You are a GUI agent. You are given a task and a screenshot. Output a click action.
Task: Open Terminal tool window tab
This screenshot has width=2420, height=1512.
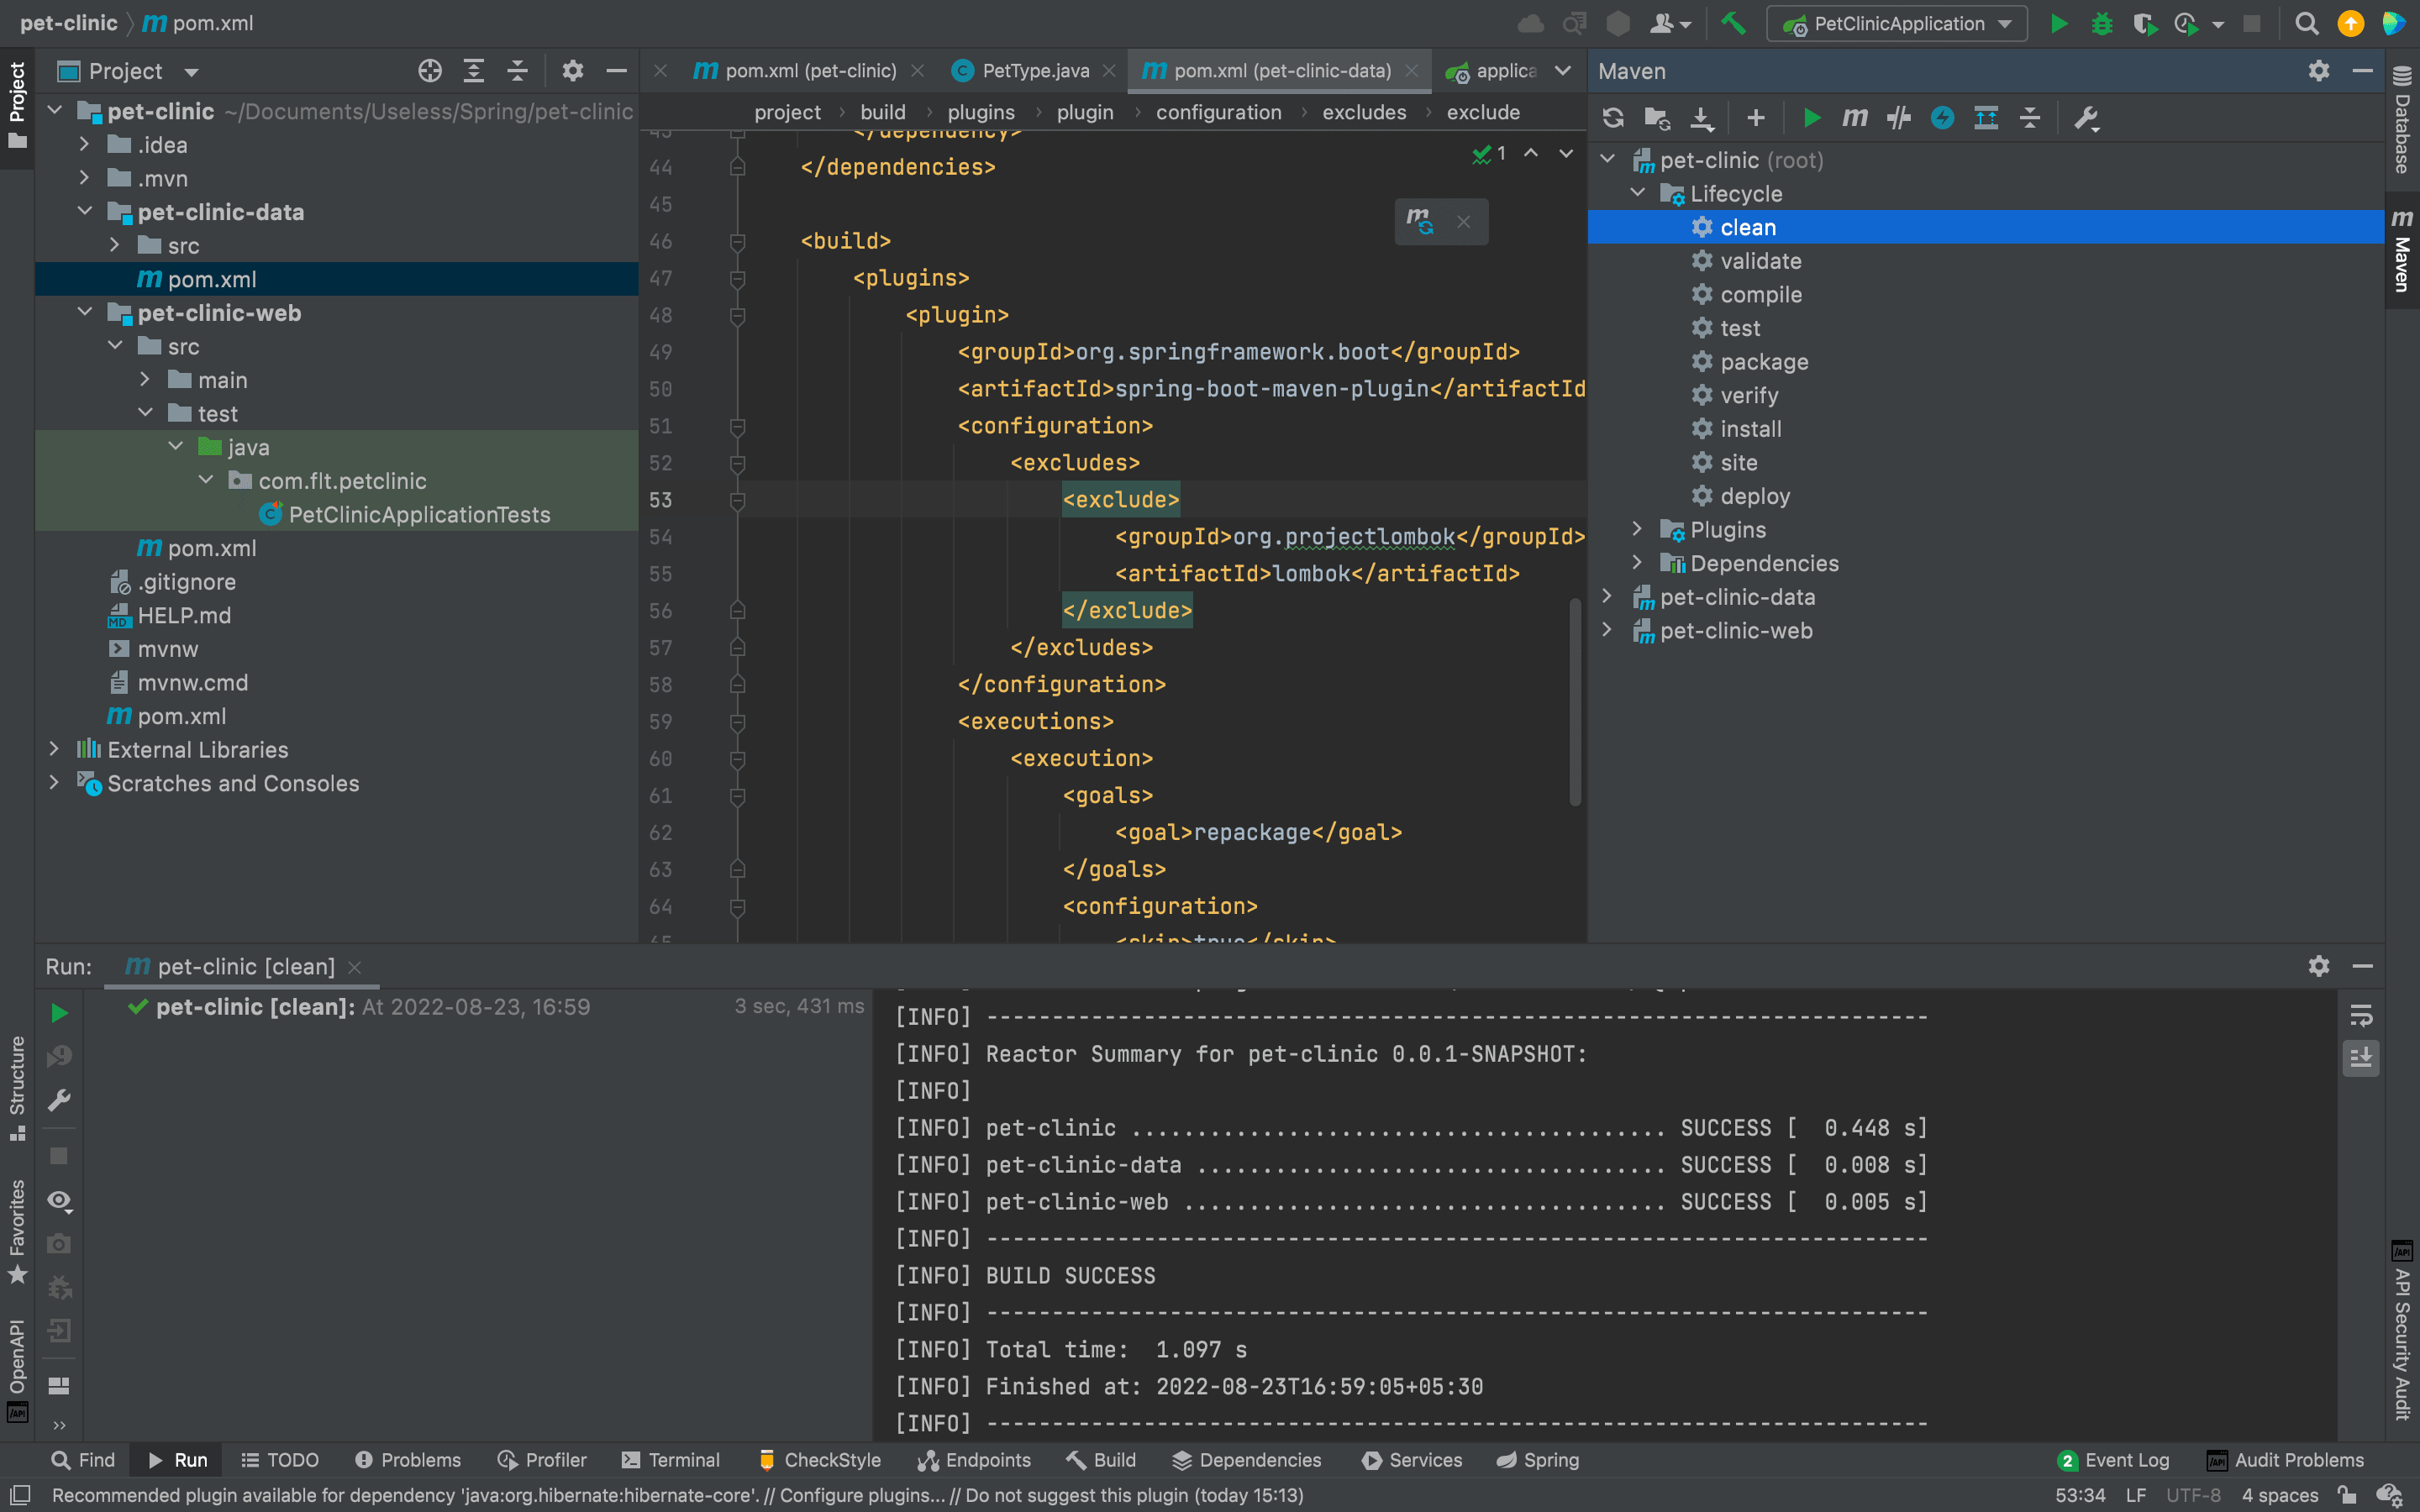coord(670,1460)
